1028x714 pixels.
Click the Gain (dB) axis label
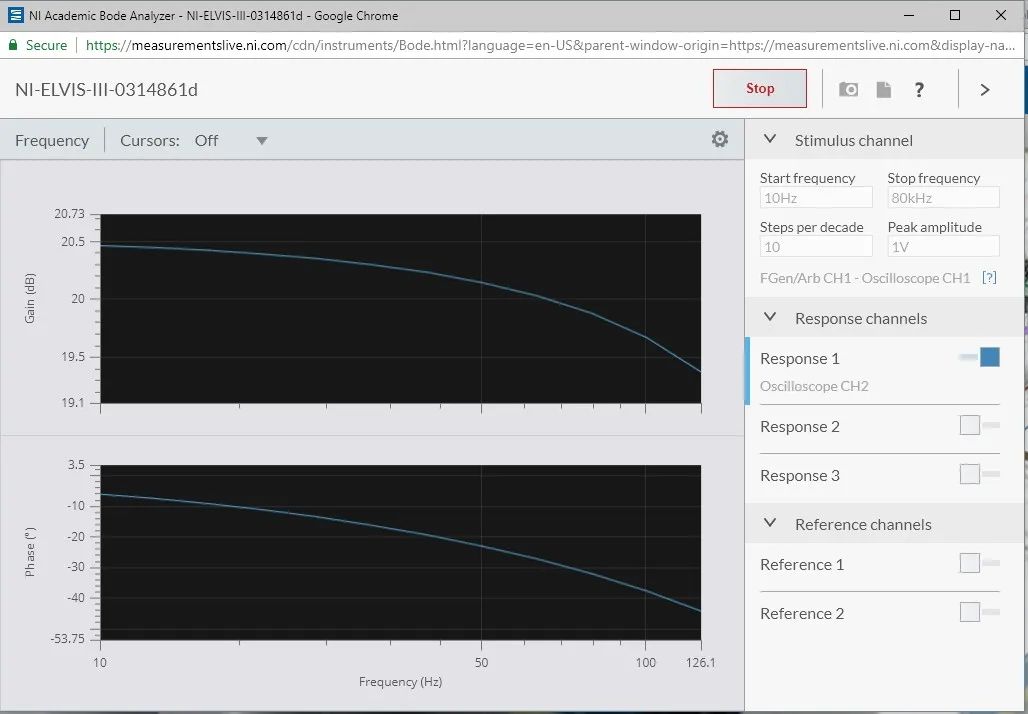30,298
